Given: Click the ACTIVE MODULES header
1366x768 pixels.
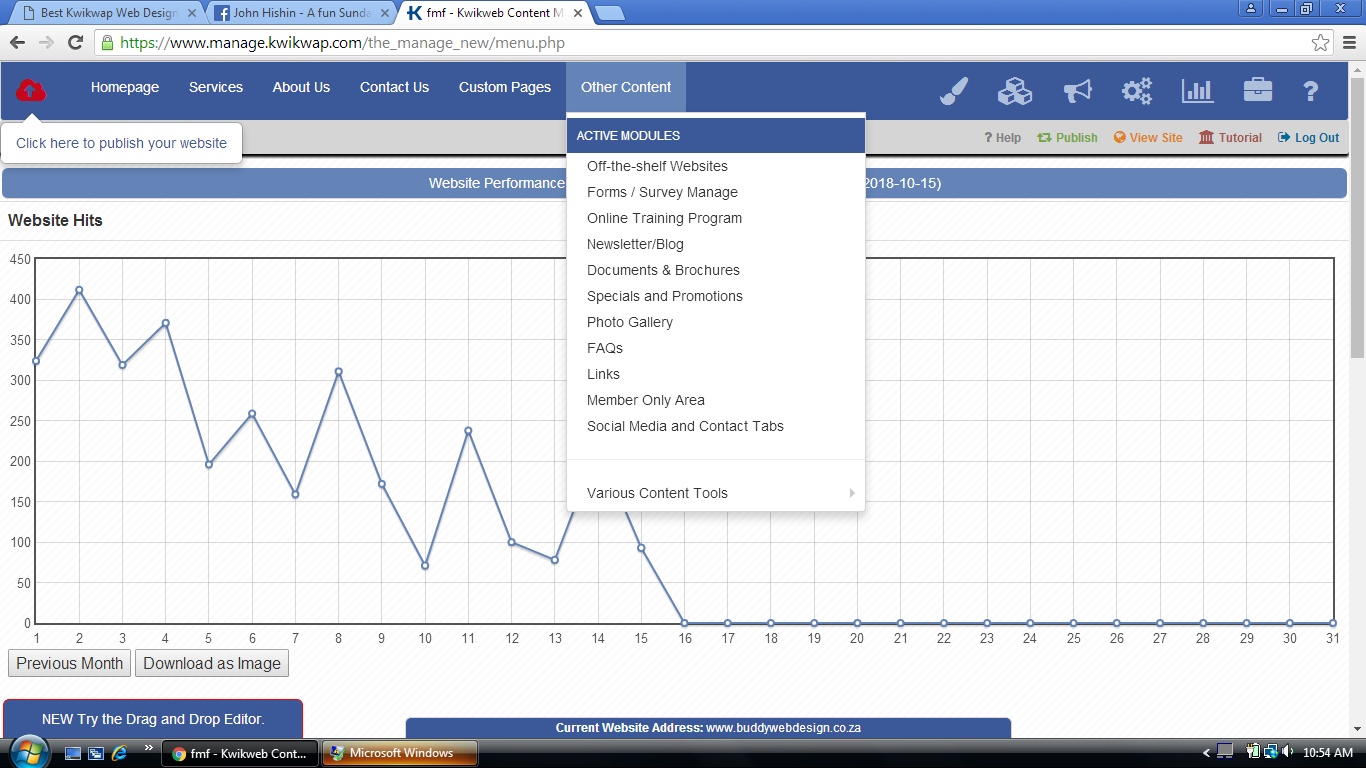Looking at the screenshot, I should 716,135.
